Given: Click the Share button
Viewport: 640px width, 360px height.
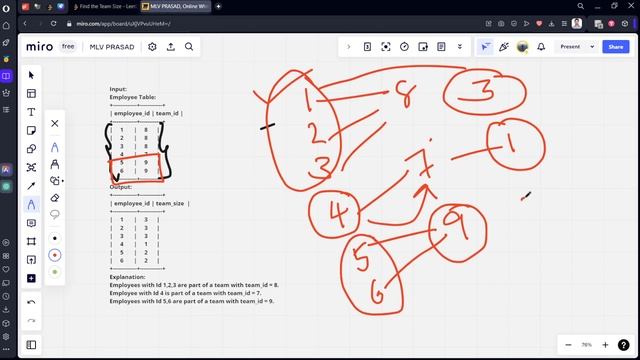Looking at the screenshot, I should point(616,47).
